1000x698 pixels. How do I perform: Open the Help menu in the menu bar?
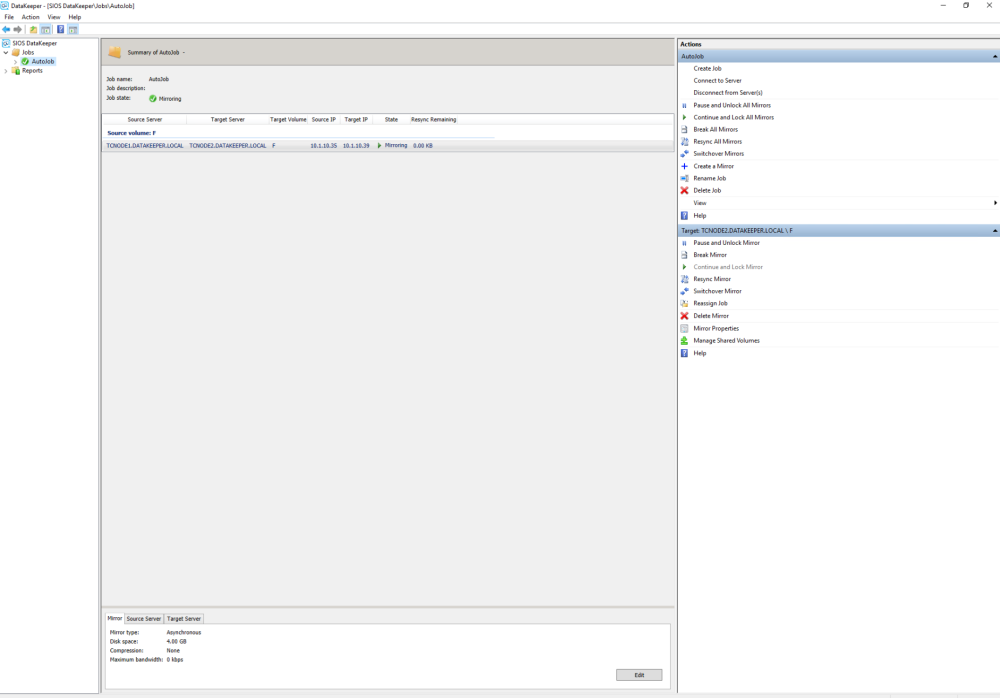click(75, 17)
